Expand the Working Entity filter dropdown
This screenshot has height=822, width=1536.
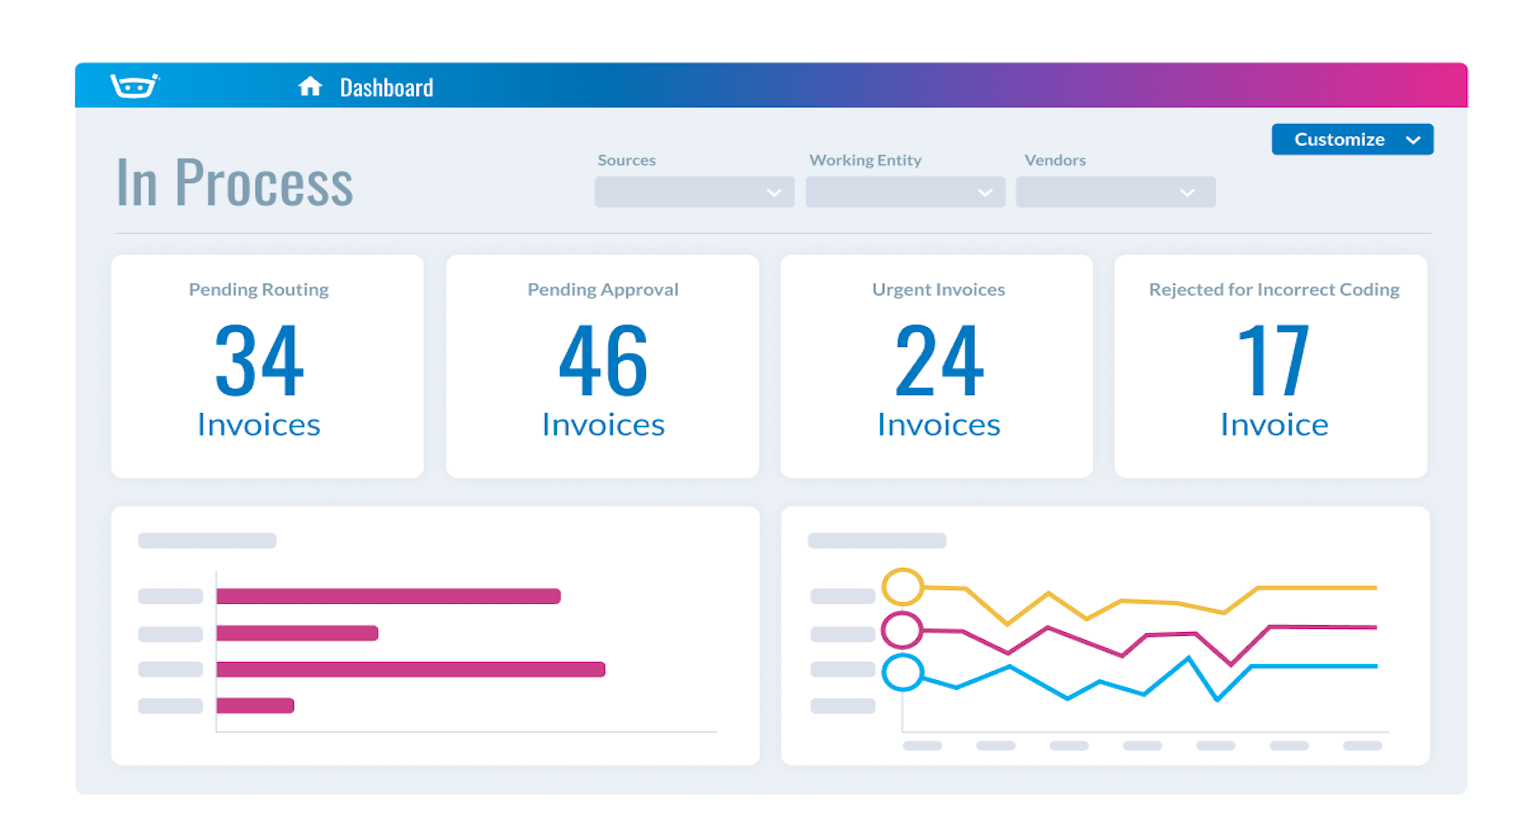pos(905,192)
